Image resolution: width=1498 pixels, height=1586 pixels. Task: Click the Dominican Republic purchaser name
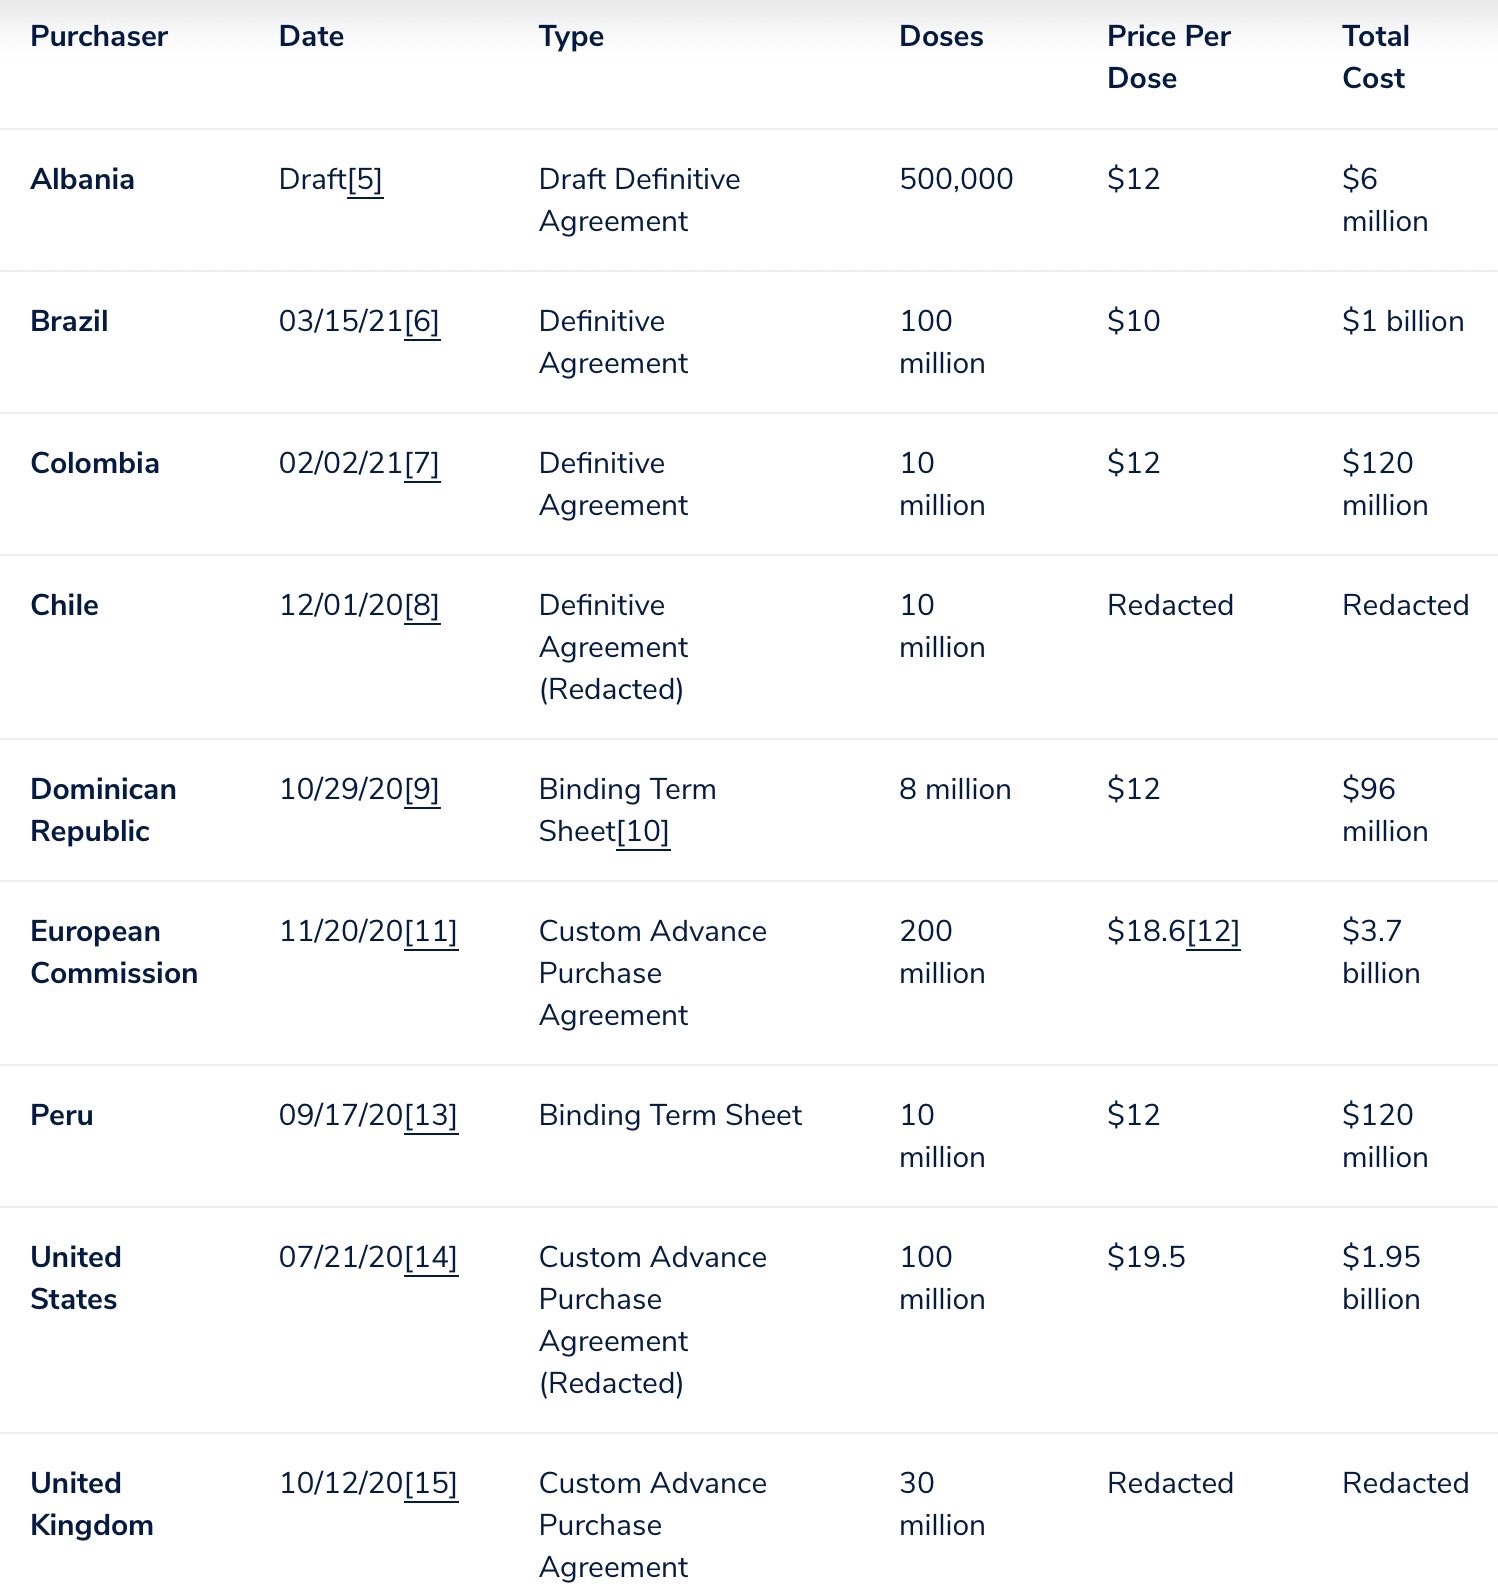point(103,810)
